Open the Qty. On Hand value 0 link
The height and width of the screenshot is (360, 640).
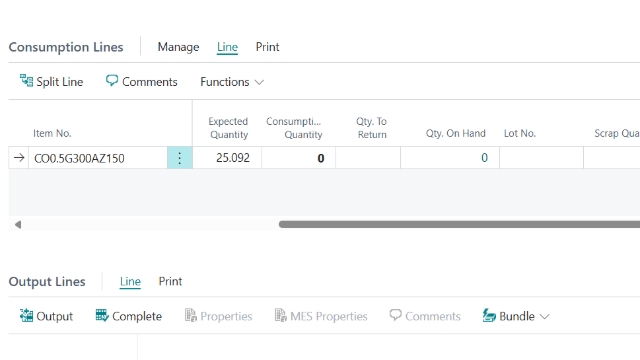pyautogui.click(x=484, y=158)
